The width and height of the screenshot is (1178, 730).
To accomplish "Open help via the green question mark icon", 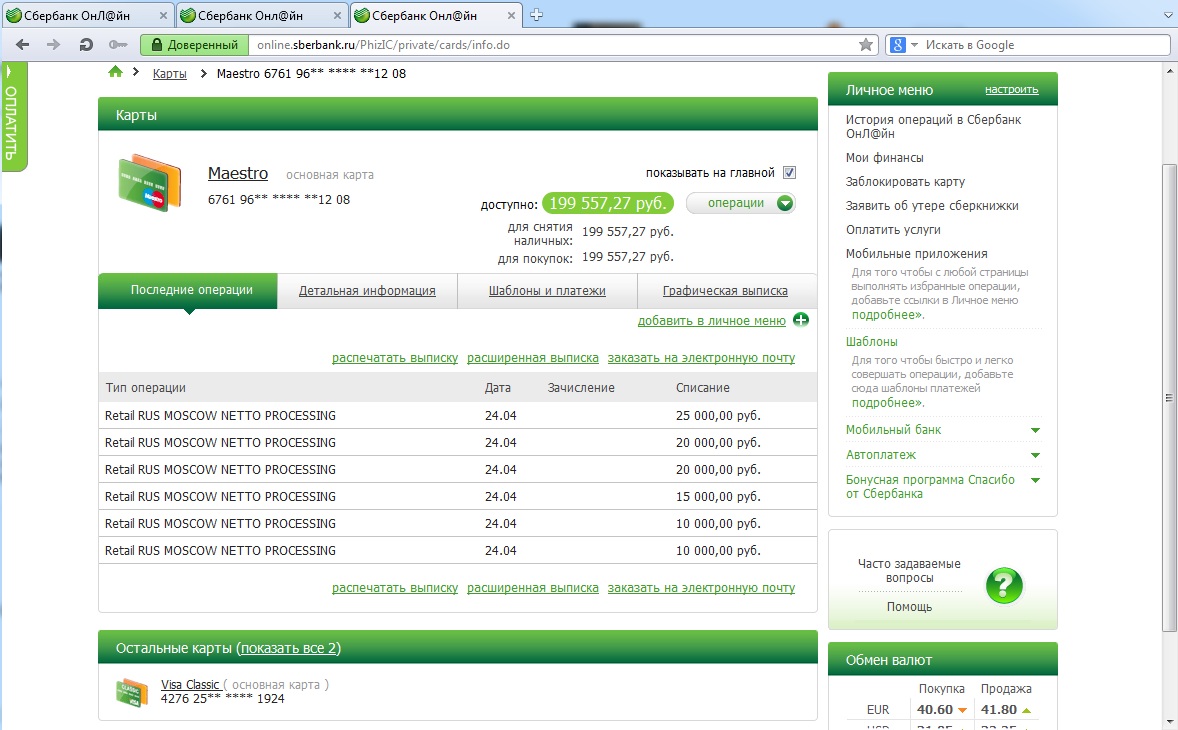I will (x=1004, y=585).
